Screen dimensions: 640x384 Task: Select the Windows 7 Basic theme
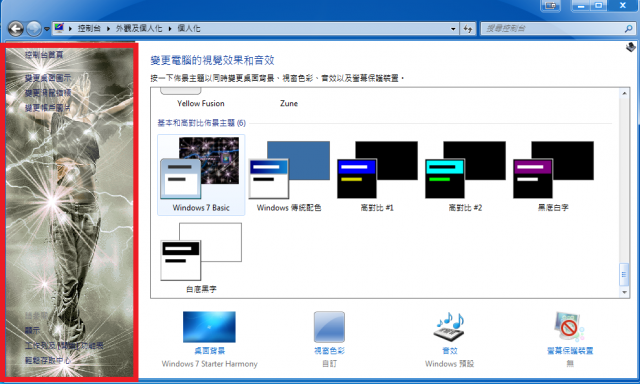[201, 175]
